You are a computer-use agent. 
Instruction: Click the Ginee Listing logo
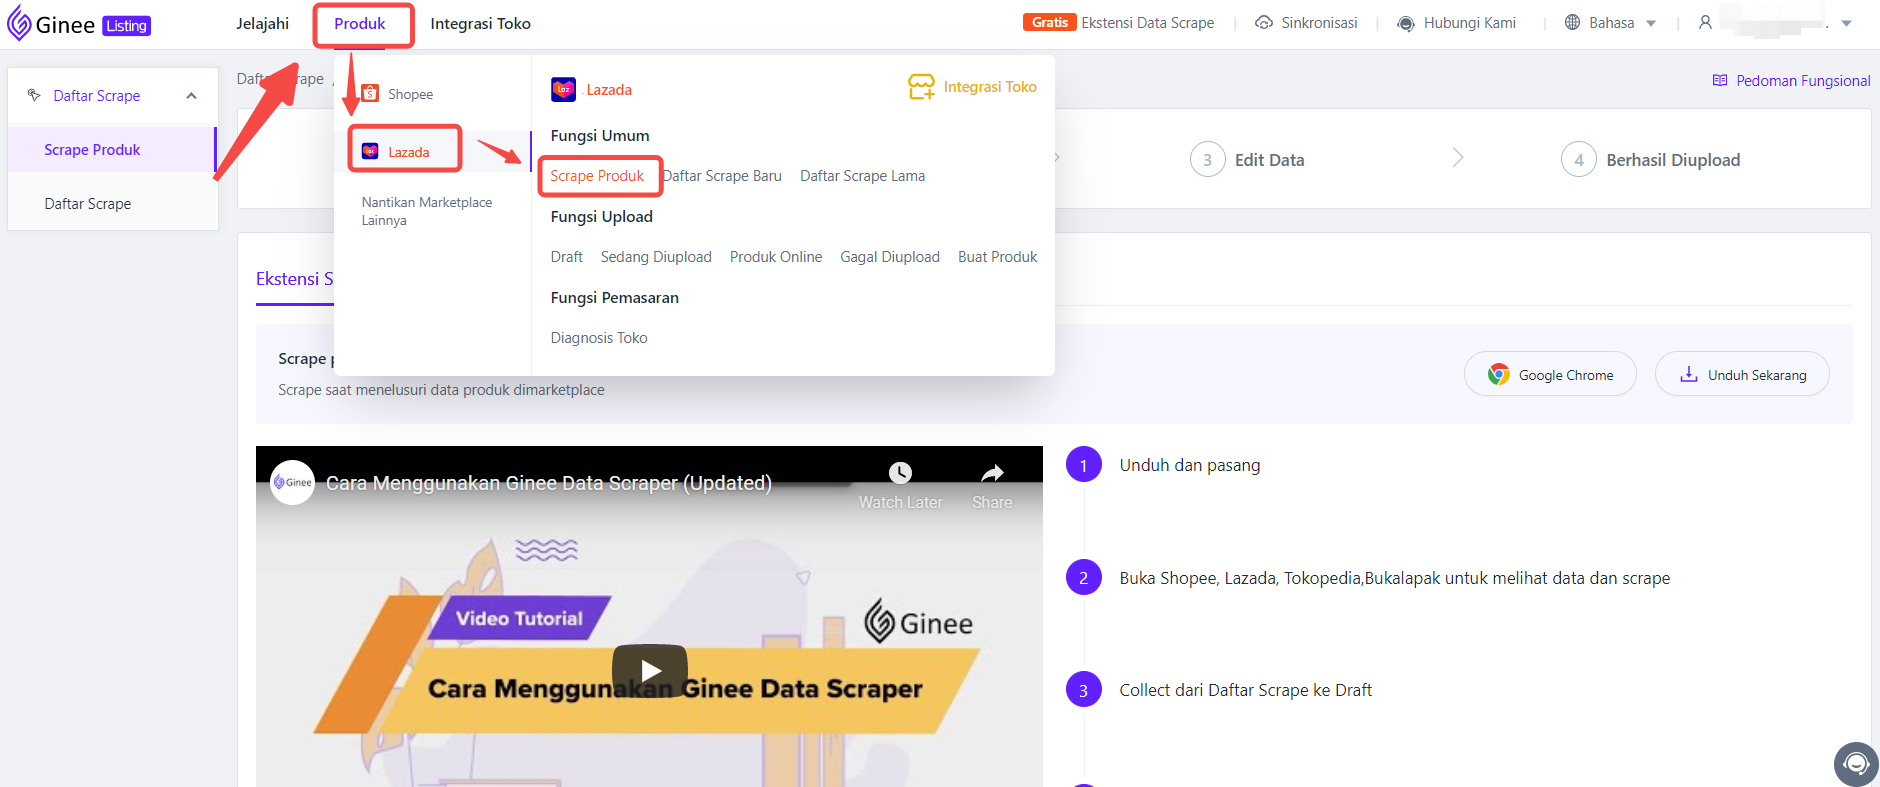coord(79,24)
